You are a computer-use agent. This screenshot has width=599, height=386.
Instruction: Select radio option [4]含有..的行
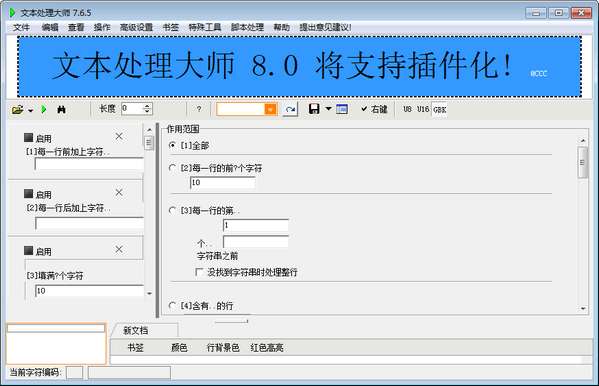pyautogui.click(x=172, y=305)
